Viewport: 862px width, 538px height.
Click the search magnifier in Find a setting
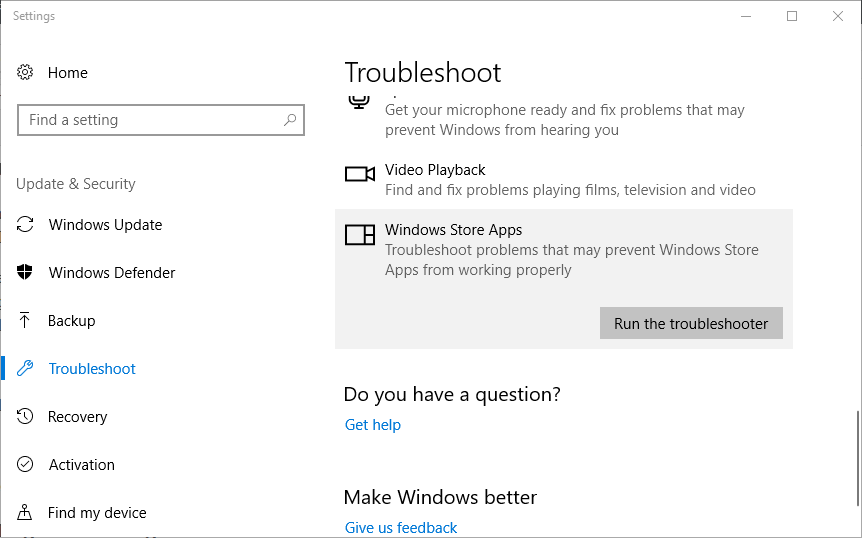290,120
